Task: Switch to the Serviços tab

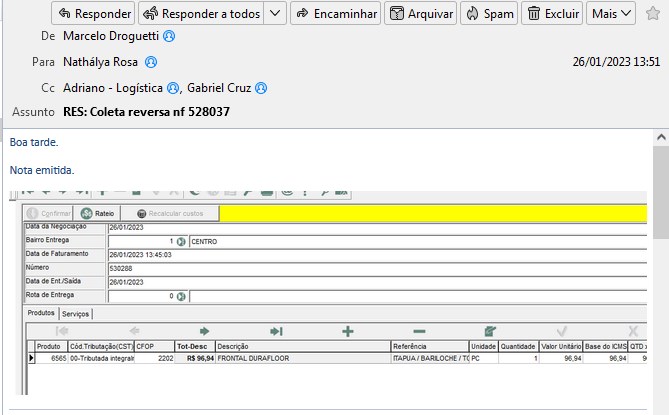Action: click(x=76, y=313)
